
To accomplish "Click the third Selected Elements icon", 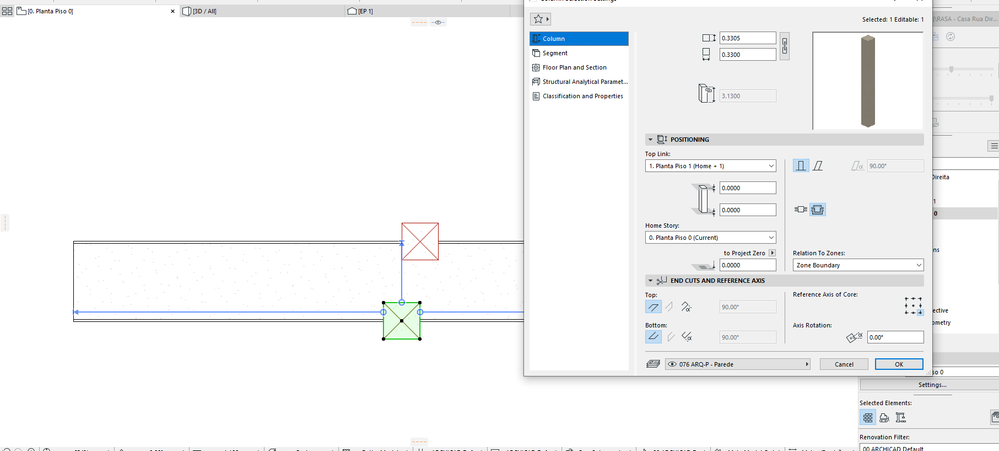I will point(901,417).
